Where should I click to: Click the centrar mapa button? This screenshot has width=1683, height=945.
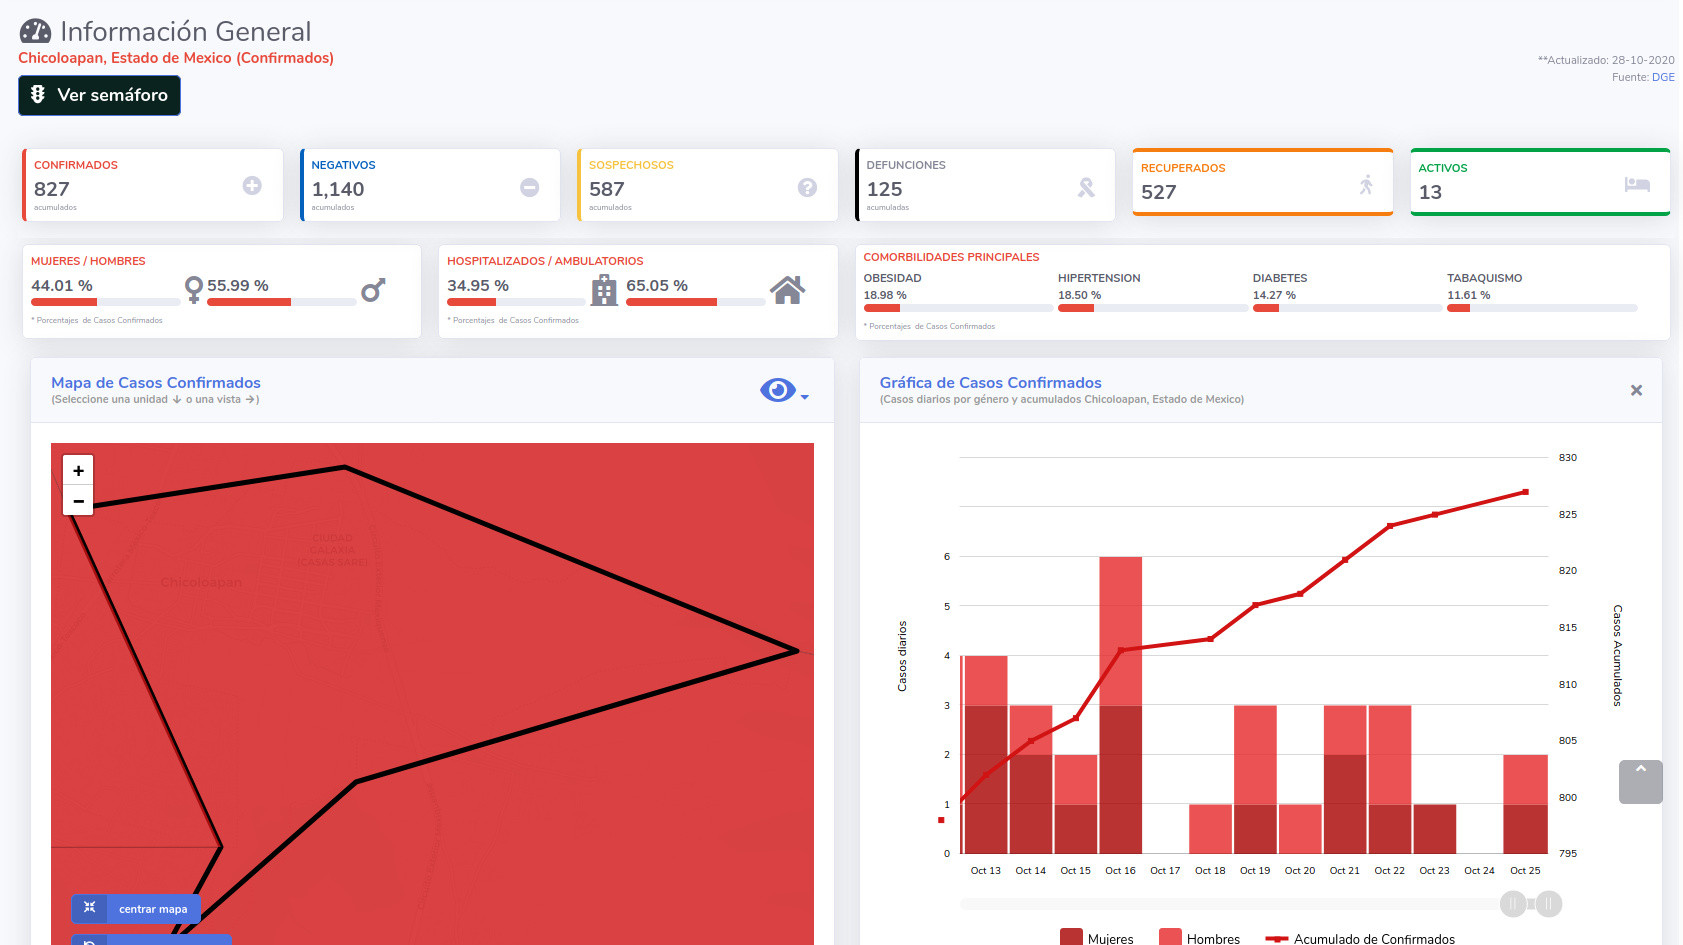[136, 909]
